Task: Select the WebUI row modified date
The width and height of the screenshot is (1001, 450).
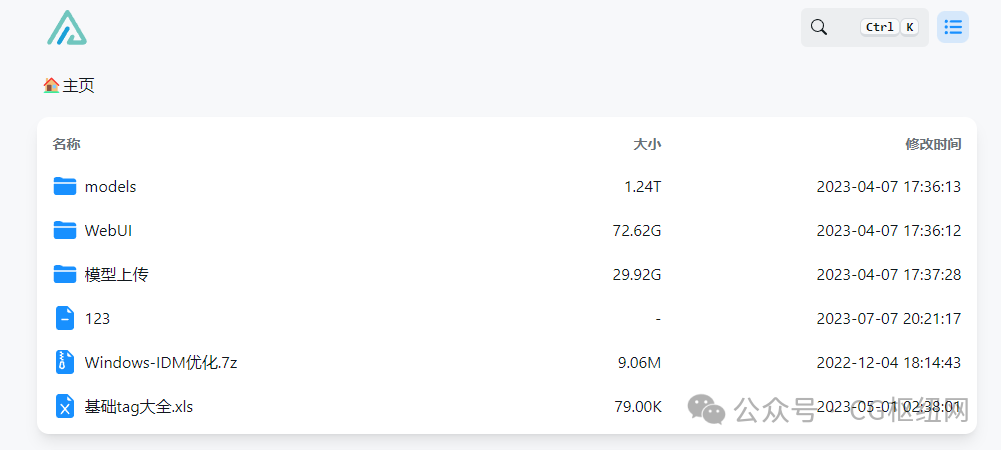Action: [889, 230]
